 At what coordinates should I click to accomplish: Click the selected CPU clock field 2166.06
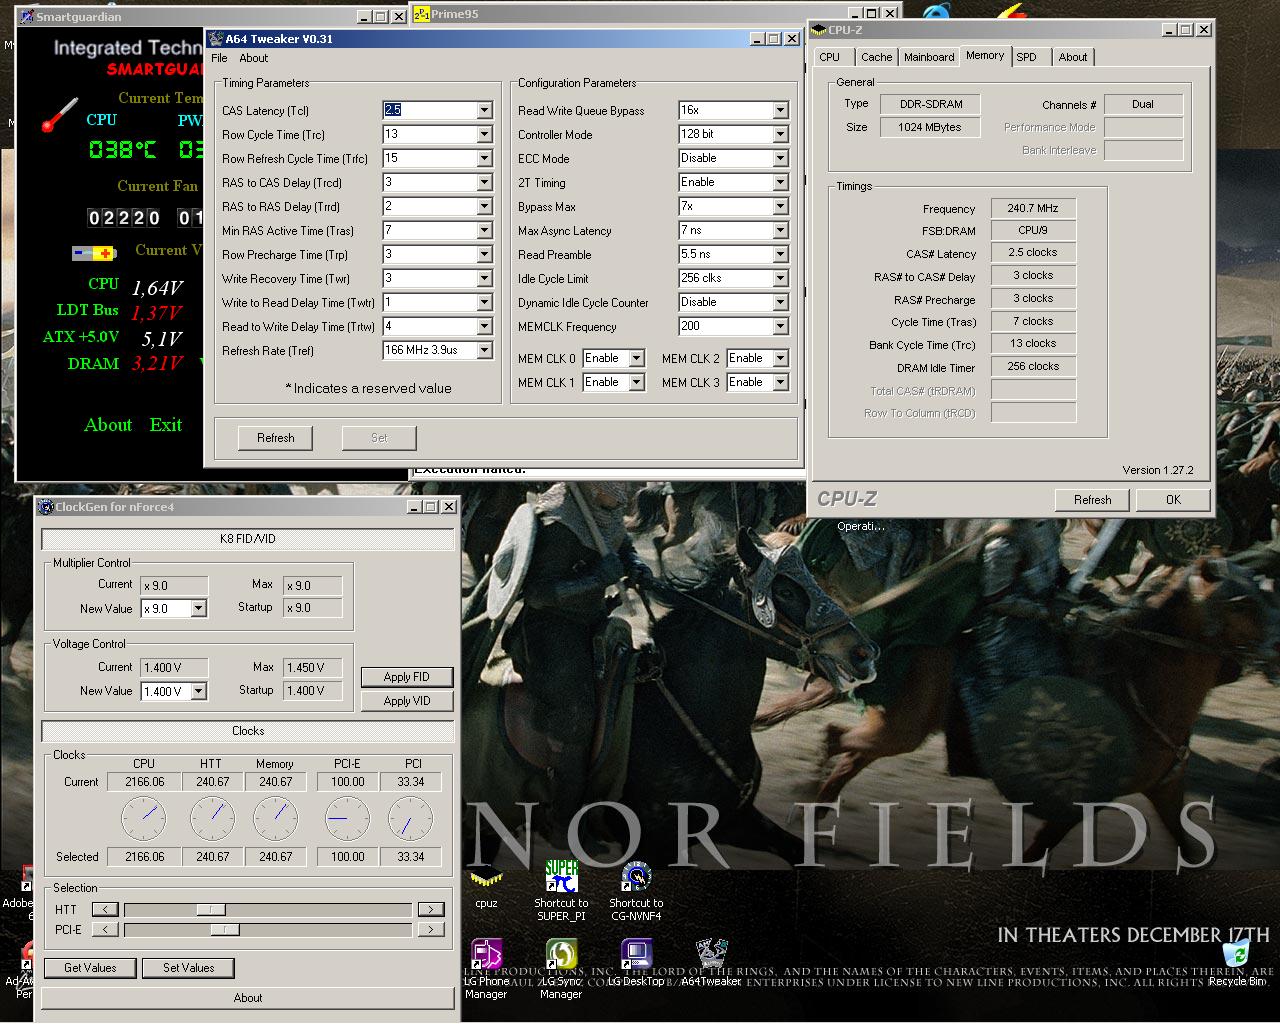click(145, 857)
